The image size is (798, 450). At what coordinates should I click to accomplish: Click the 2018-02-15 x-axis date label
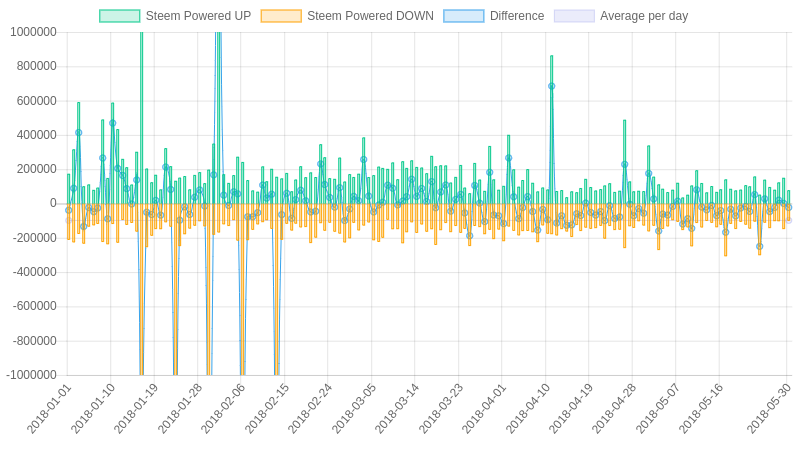click(267, 409)
